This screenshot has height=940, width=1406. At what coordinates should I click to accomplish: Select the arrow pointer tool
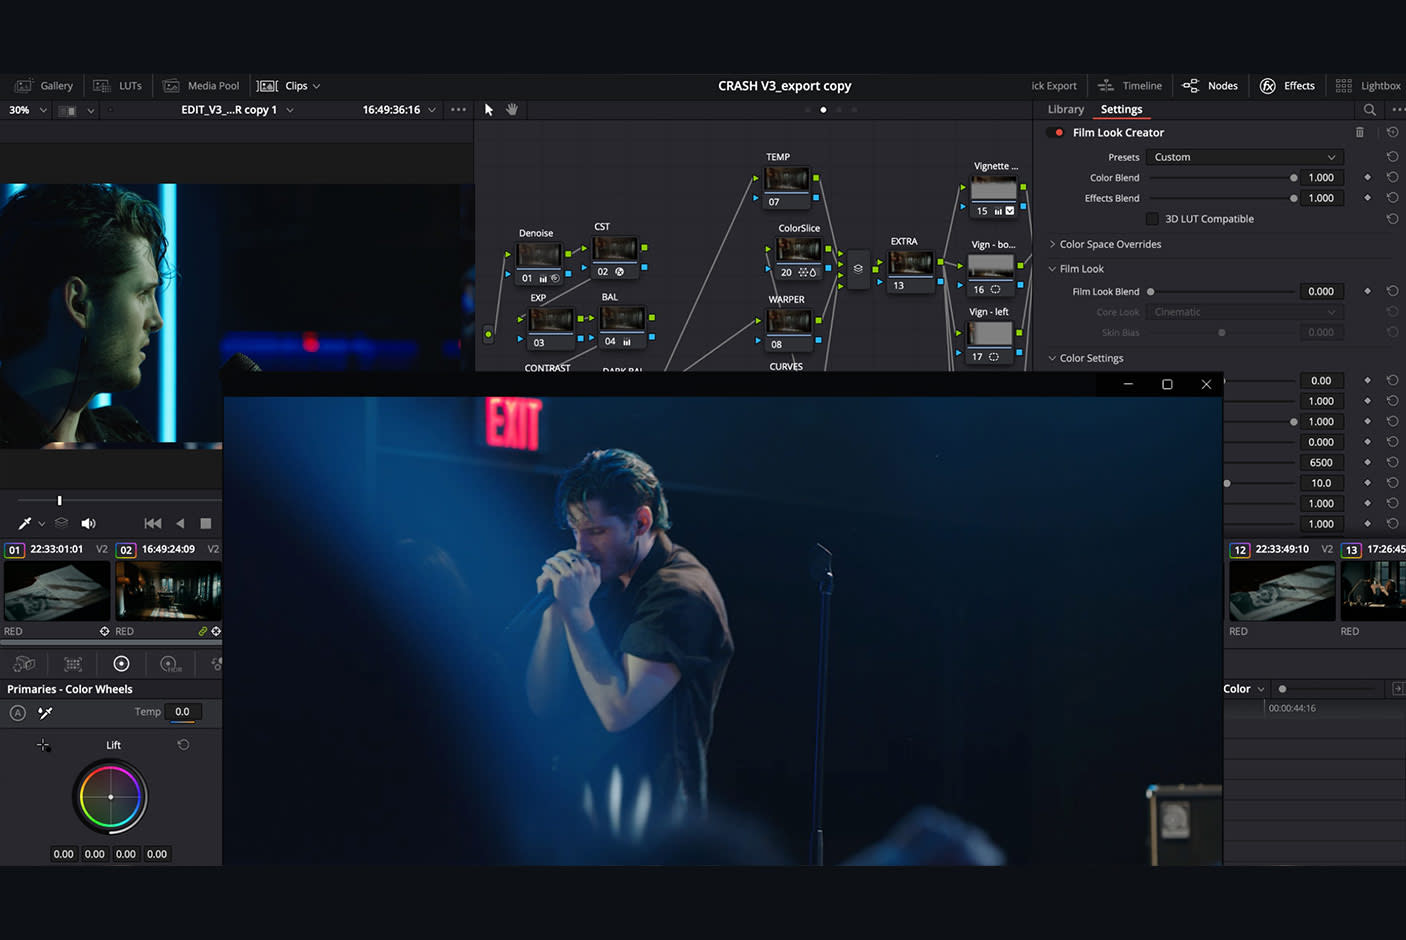pyautogui.click(x=489, y=110)
